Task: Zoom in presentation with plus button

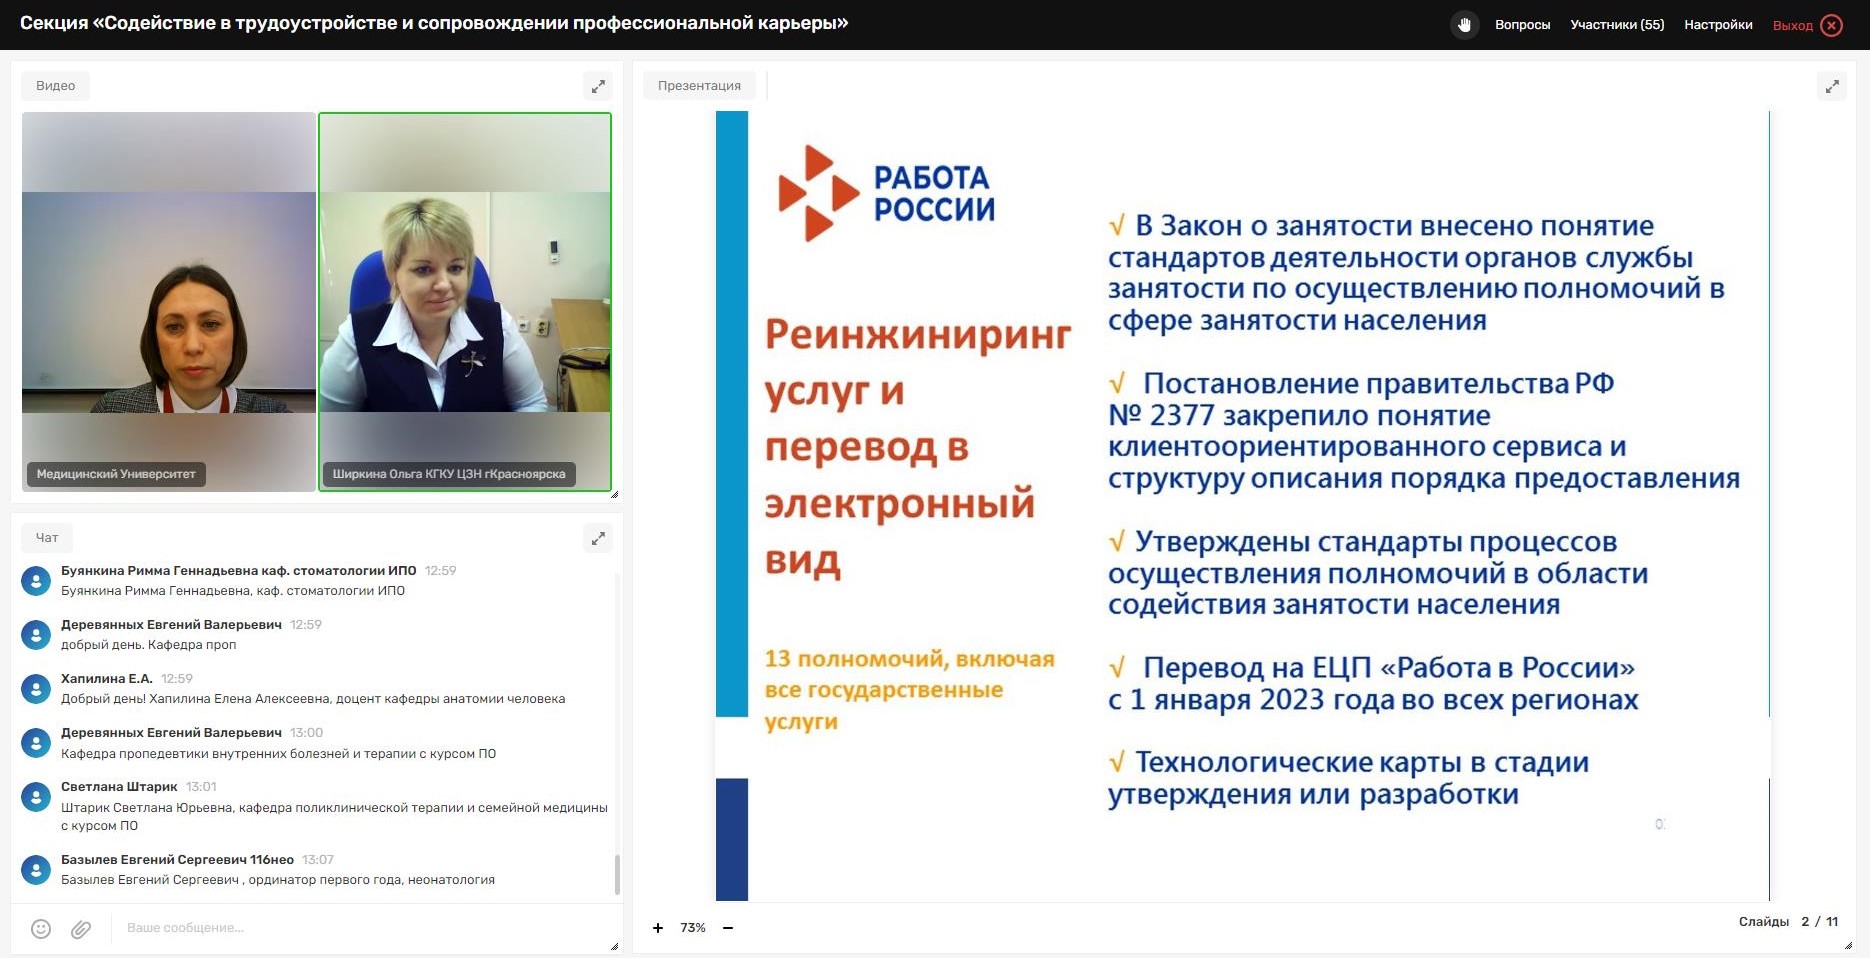Action: 658,928
